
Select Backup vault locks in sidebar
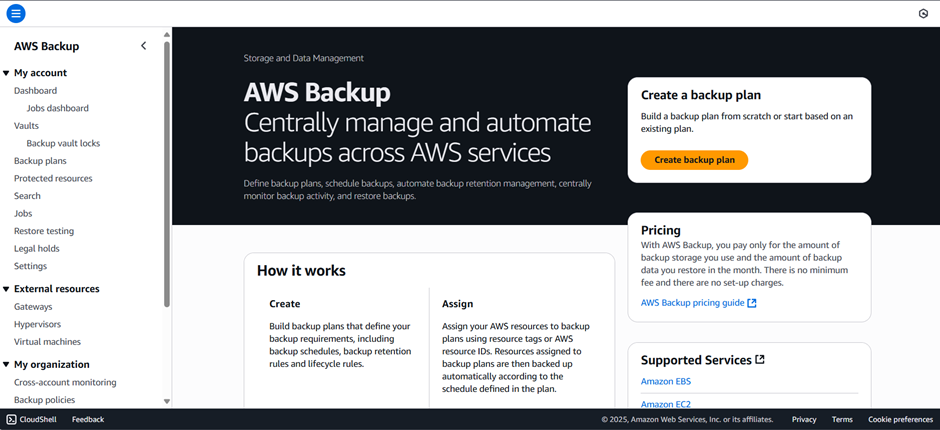(63, 143)
